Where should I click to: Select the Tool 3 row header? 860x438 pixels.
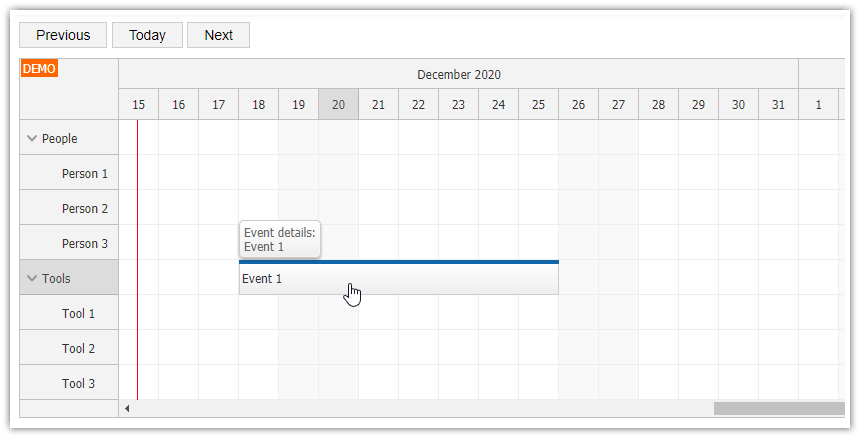coord(78,384)
